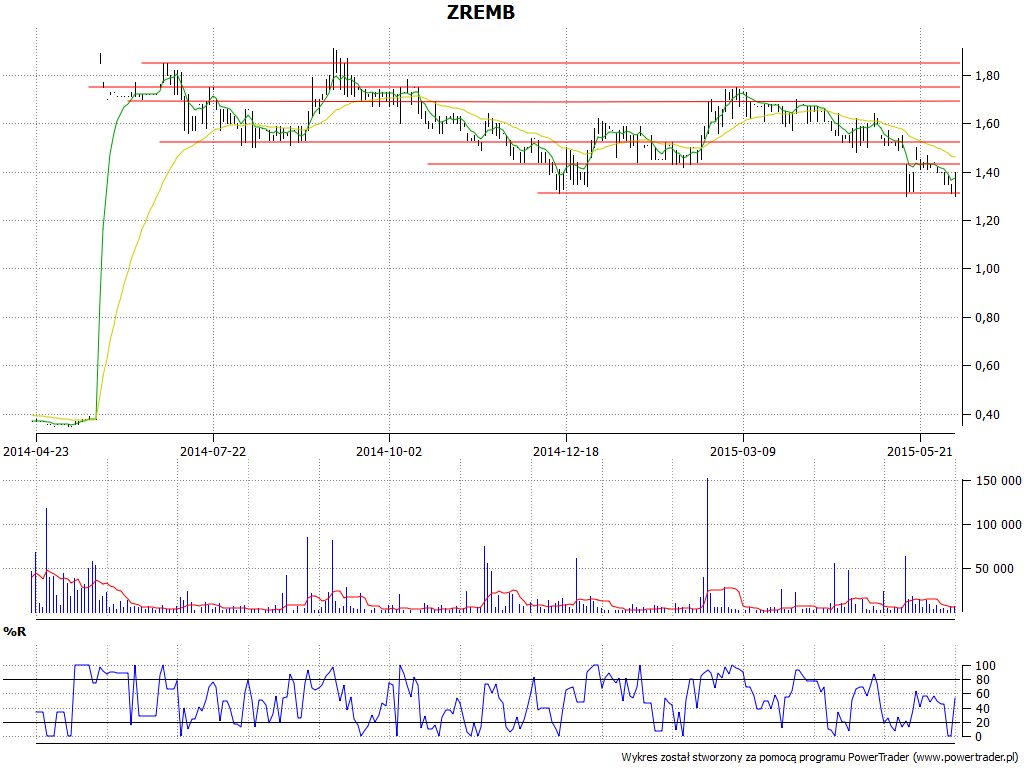Click the 80 value on %R axis

tap(982, 680)
